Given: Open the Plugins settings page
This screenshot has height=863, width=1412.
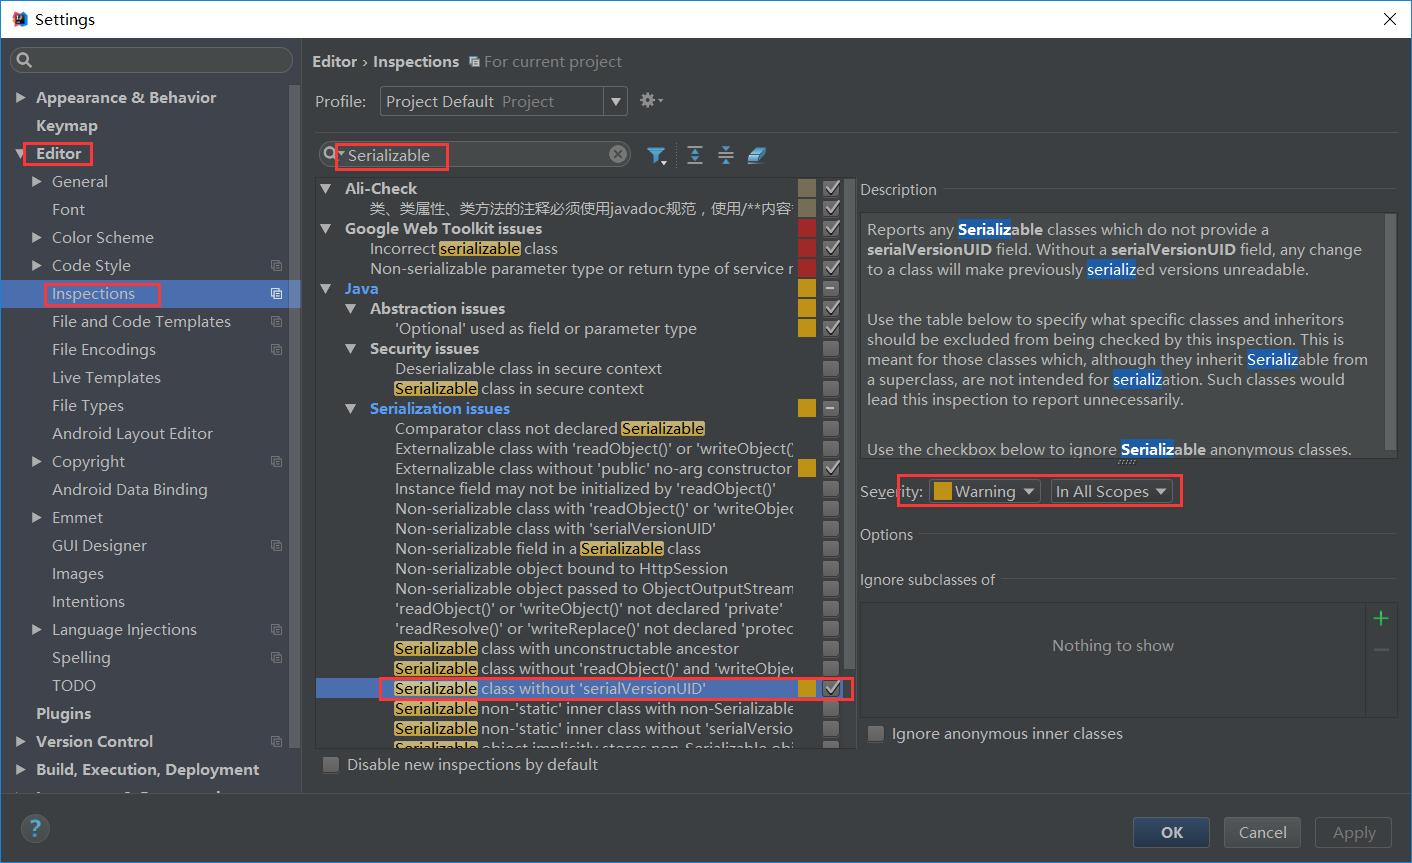Looking at the screenshot, I should point(63,714).
